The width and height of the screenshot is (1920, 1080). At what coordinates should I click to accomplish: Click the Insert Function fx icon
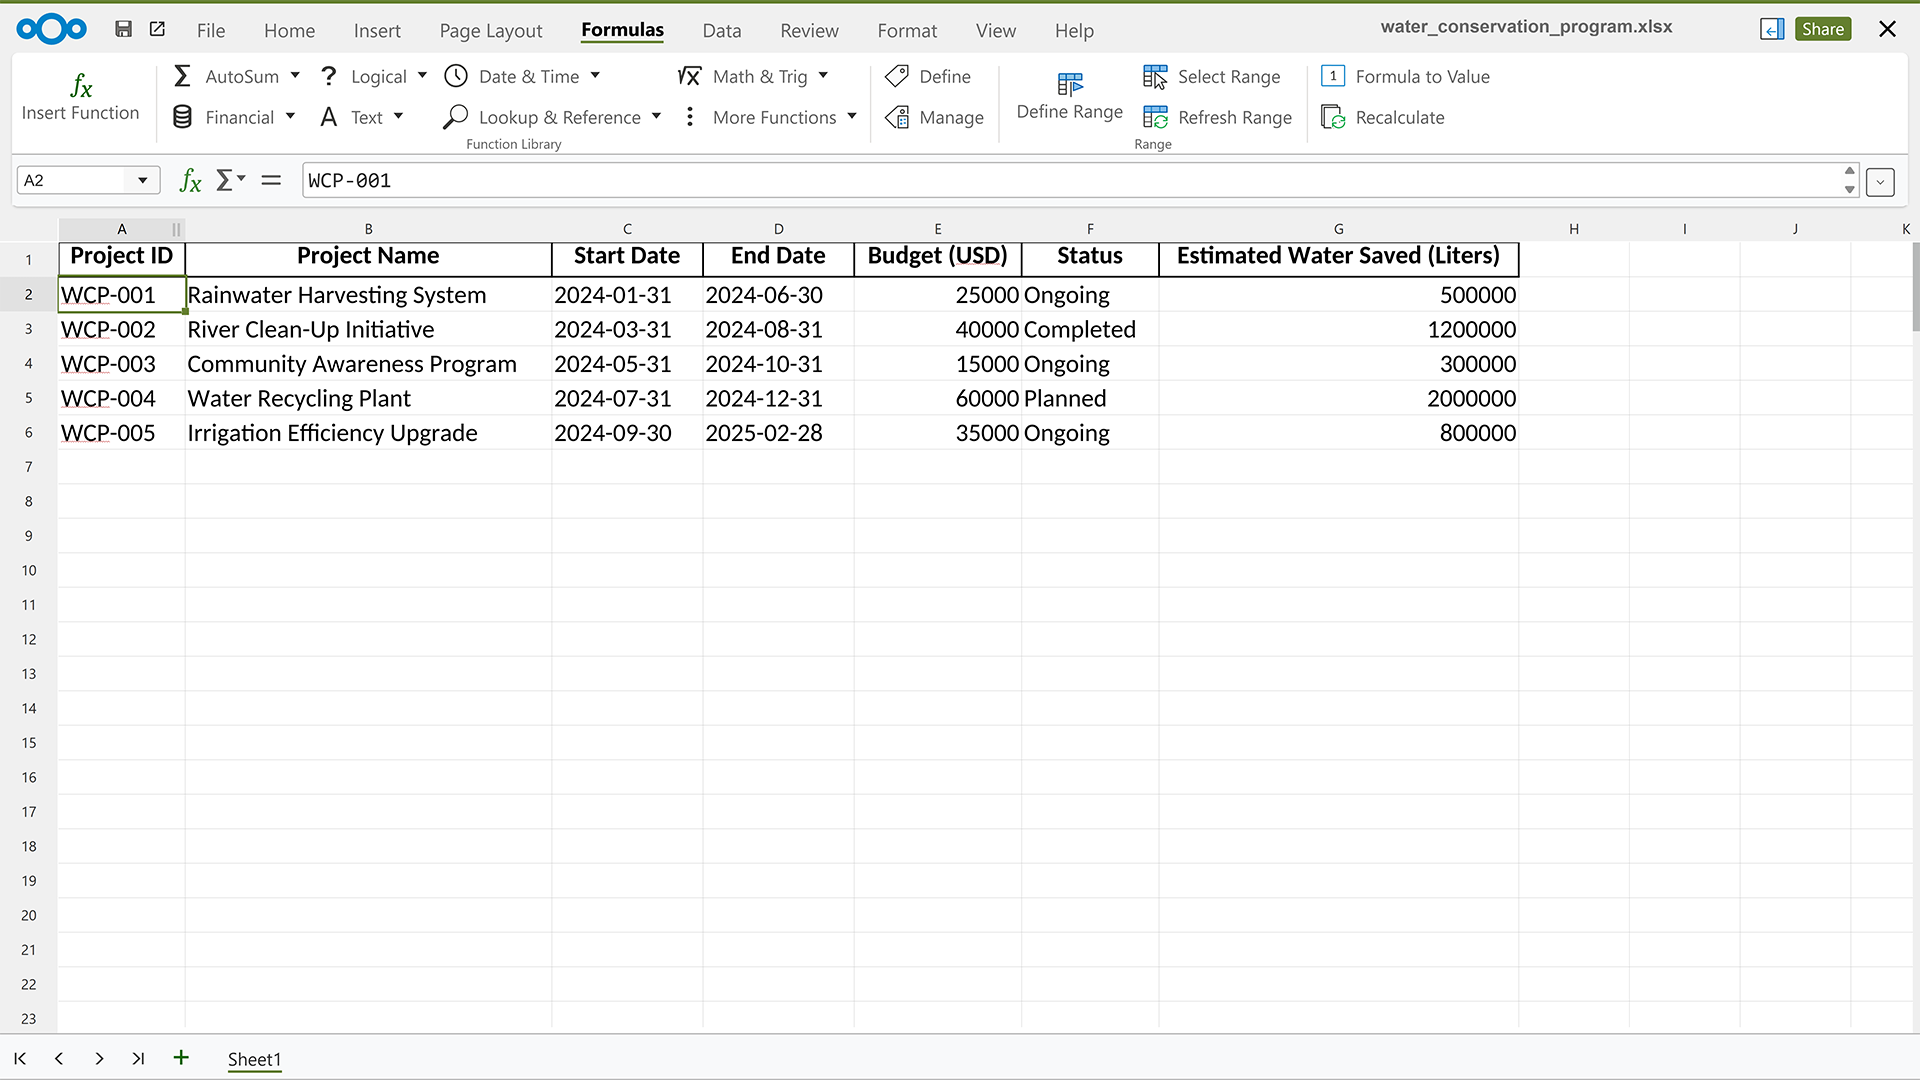(81, 86)
